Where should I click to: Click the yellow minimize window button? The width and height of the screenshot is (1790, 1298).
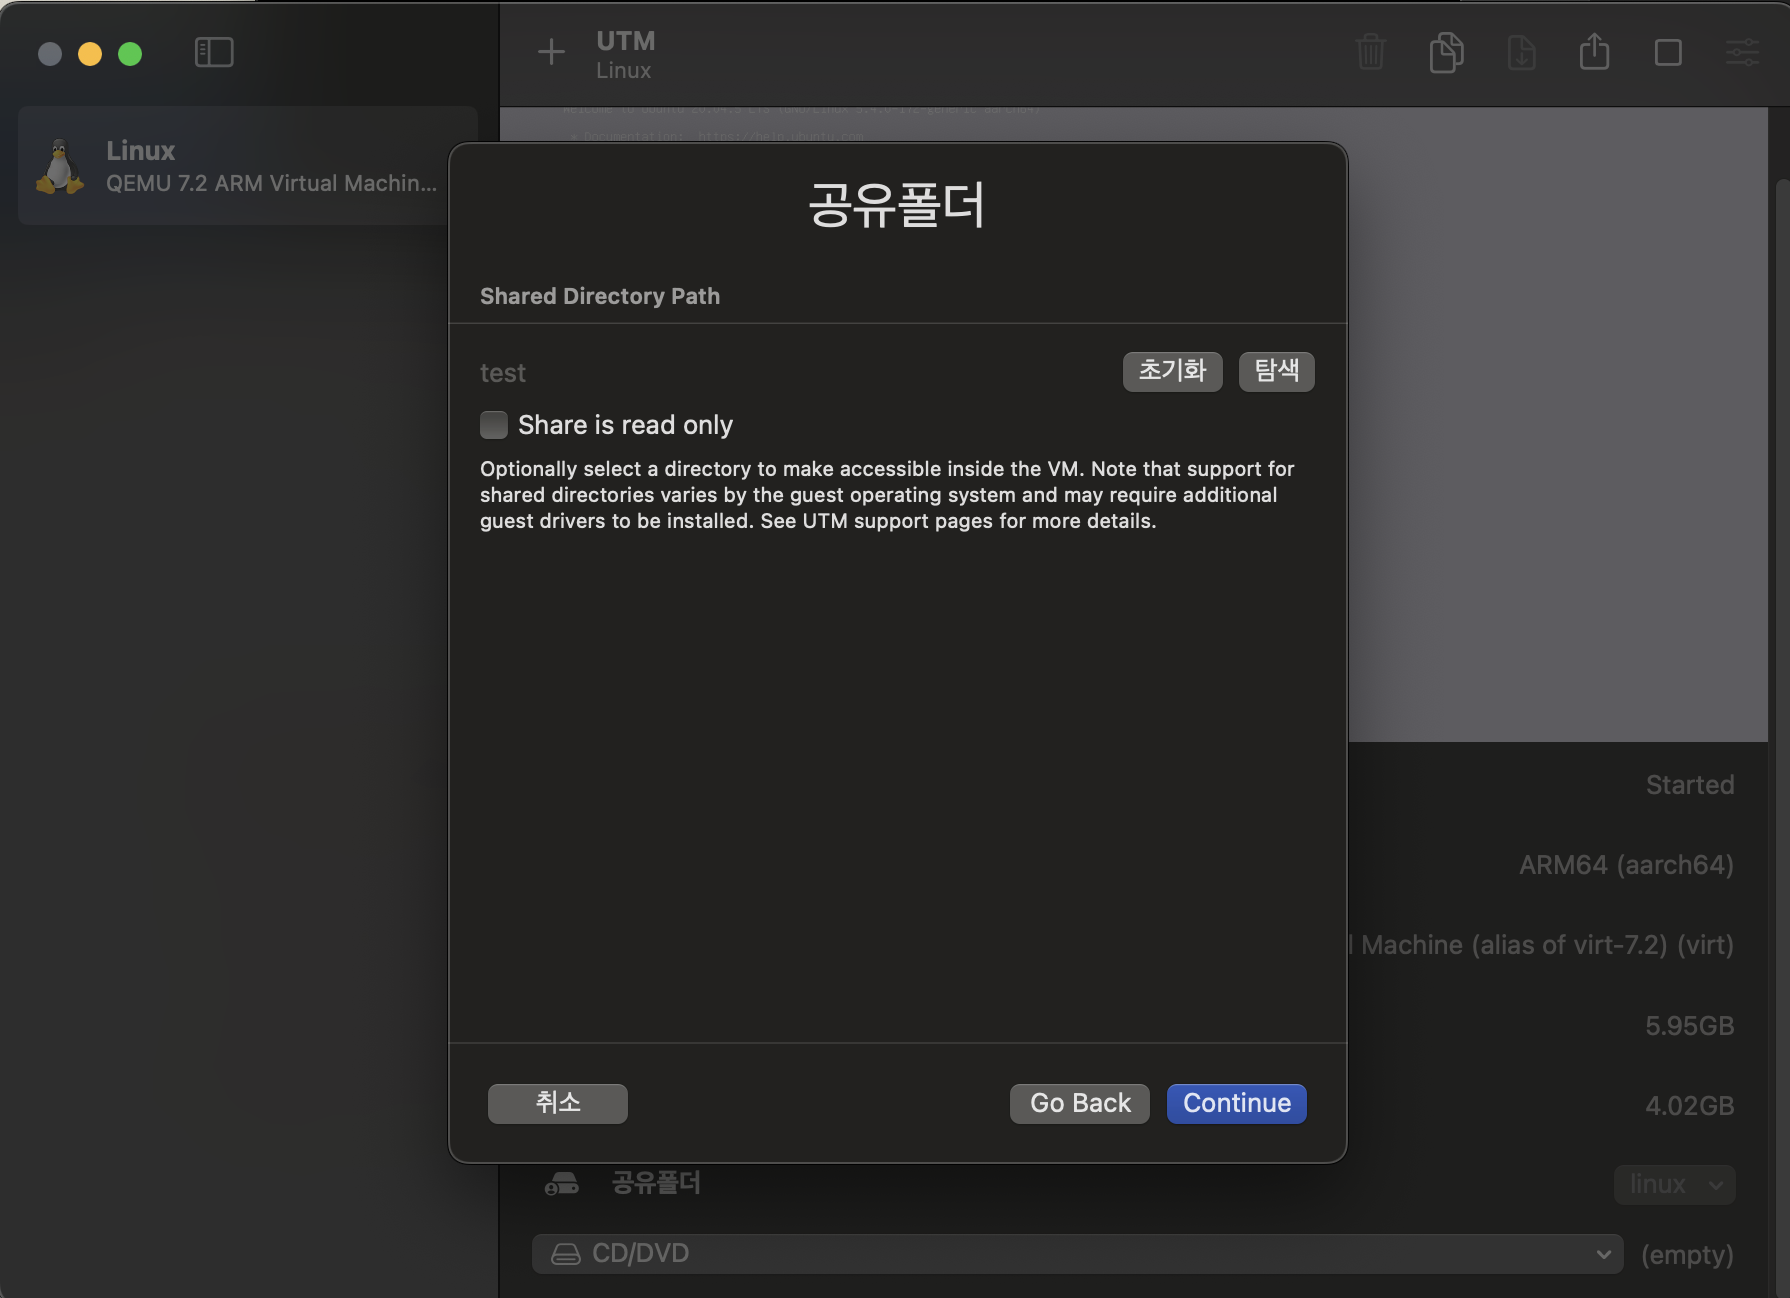click(x=90, y=54)
